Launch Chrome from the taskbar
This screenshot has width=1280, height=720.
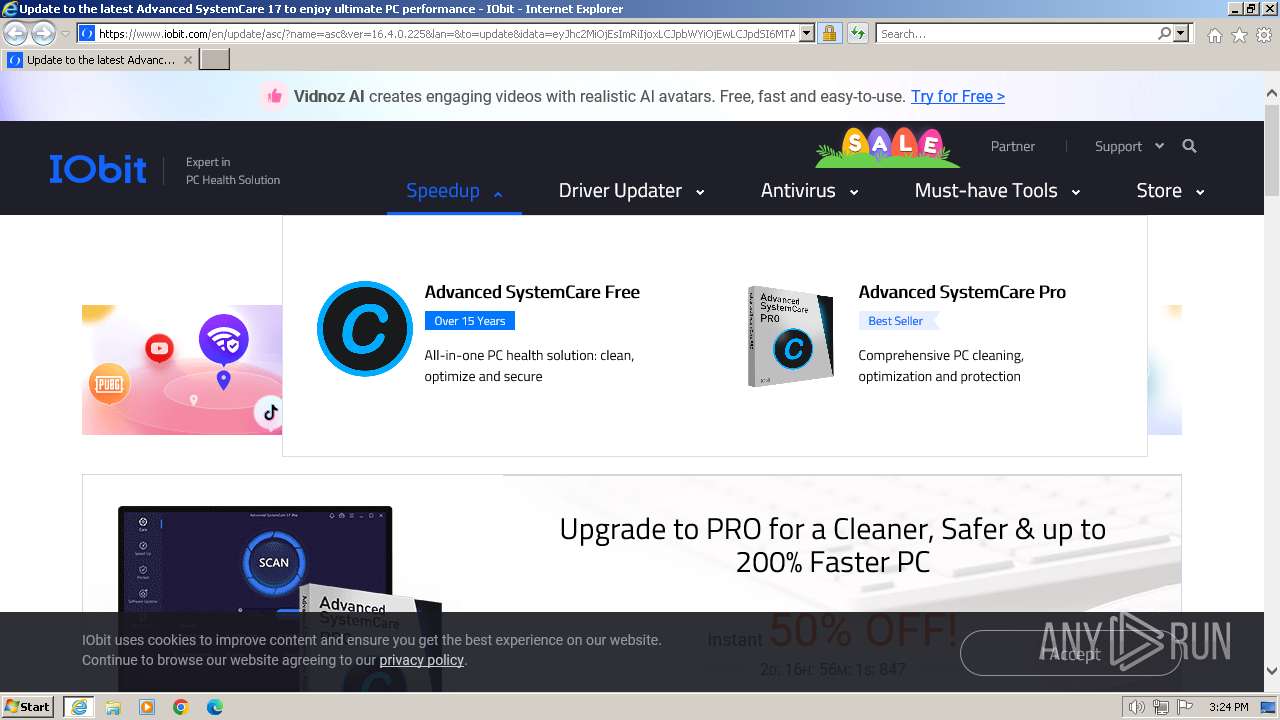coord(181,707)
